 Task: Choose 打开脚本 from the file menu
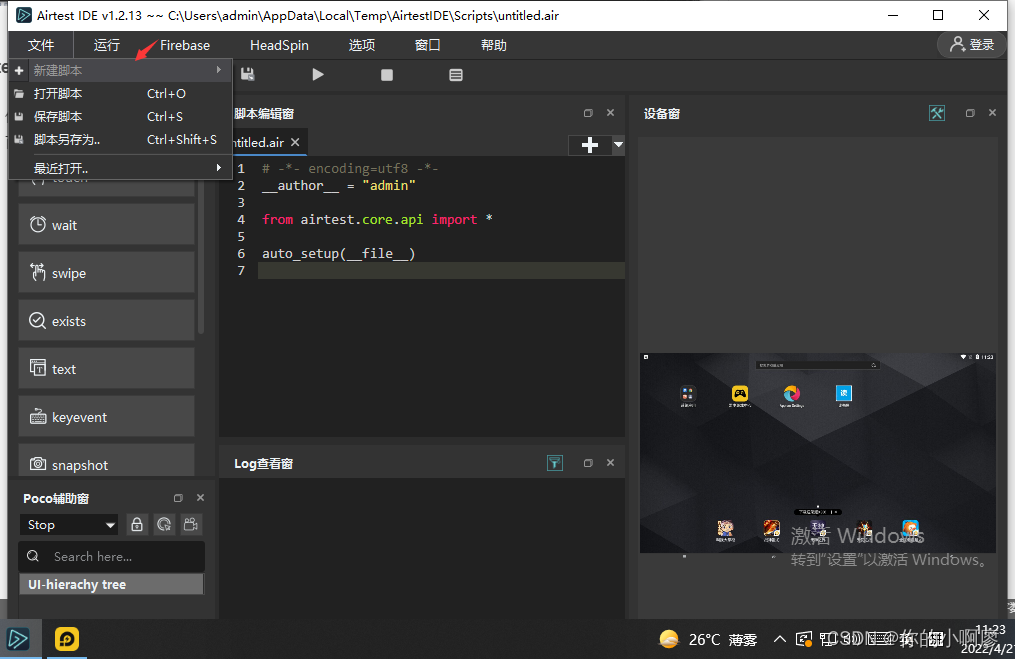[x=120, y=93]
